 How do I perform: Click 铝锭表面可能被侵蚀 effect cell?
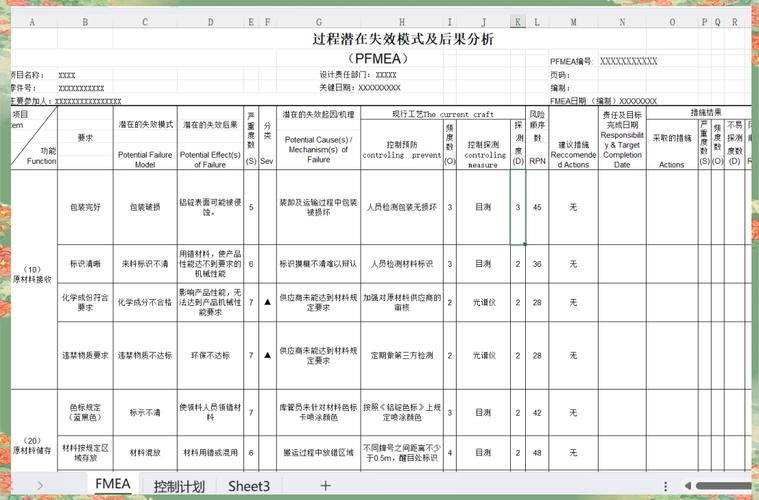click(210, 207)
